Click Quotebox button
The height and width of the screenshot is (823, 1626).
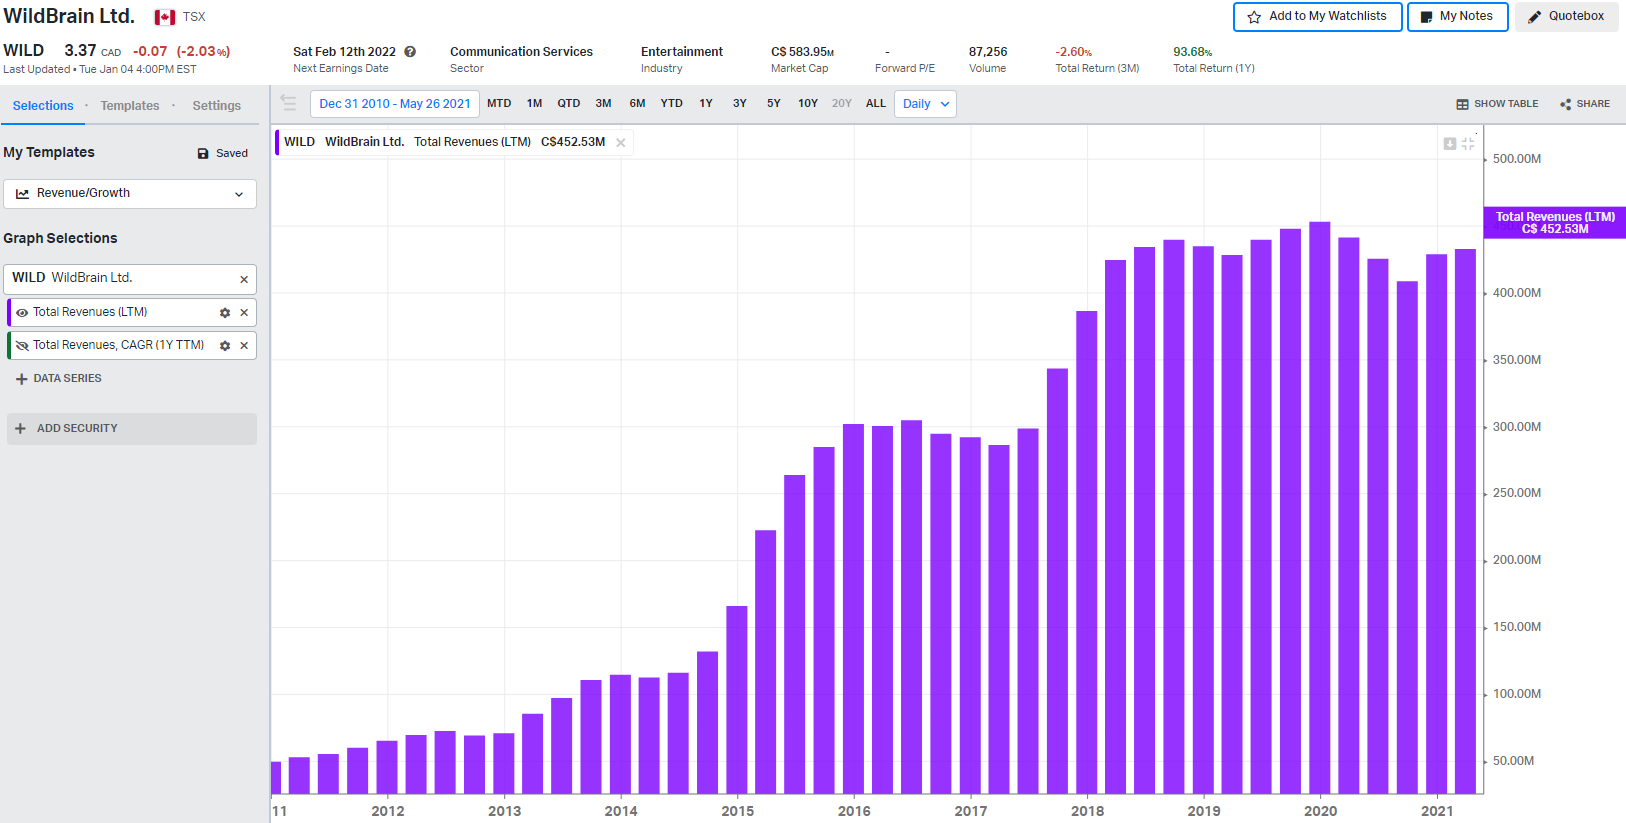[1566, 17]
